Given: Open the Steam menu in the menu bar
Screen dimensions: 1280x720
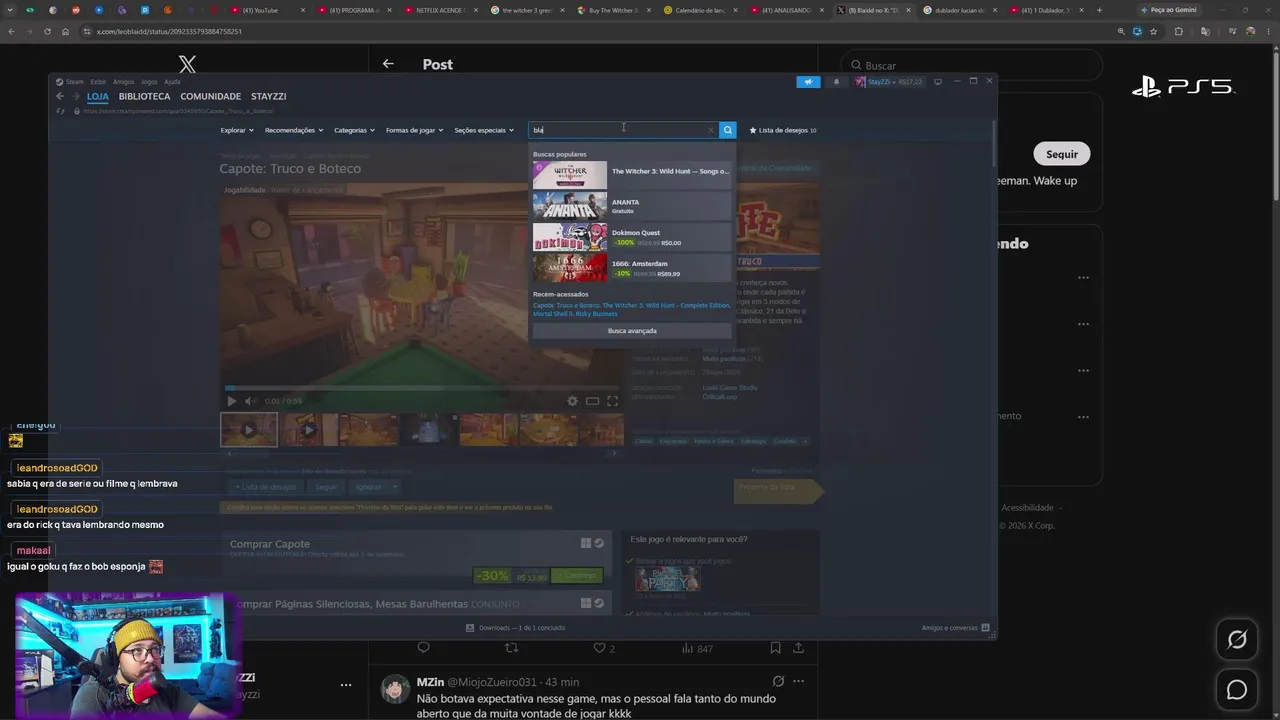Looking at the screenshot, I should 71,82.
